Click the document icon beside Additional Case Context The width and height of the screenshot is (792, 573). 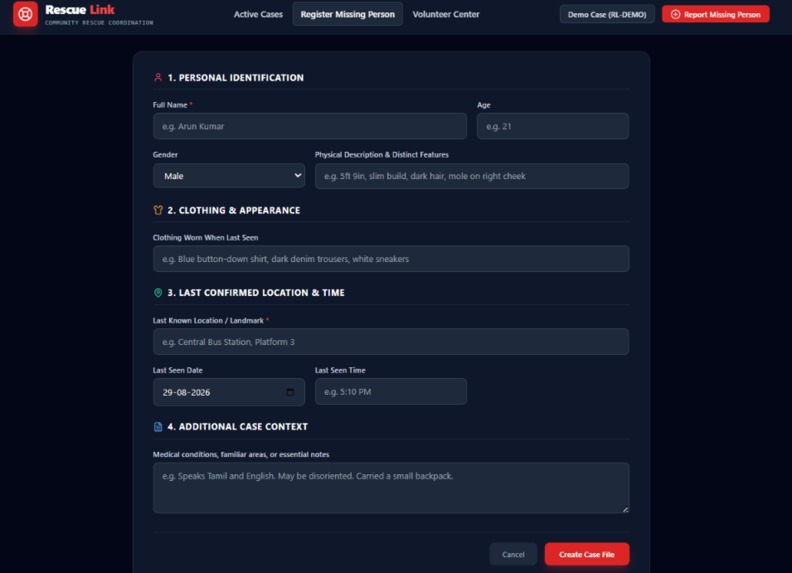[158, 427]
